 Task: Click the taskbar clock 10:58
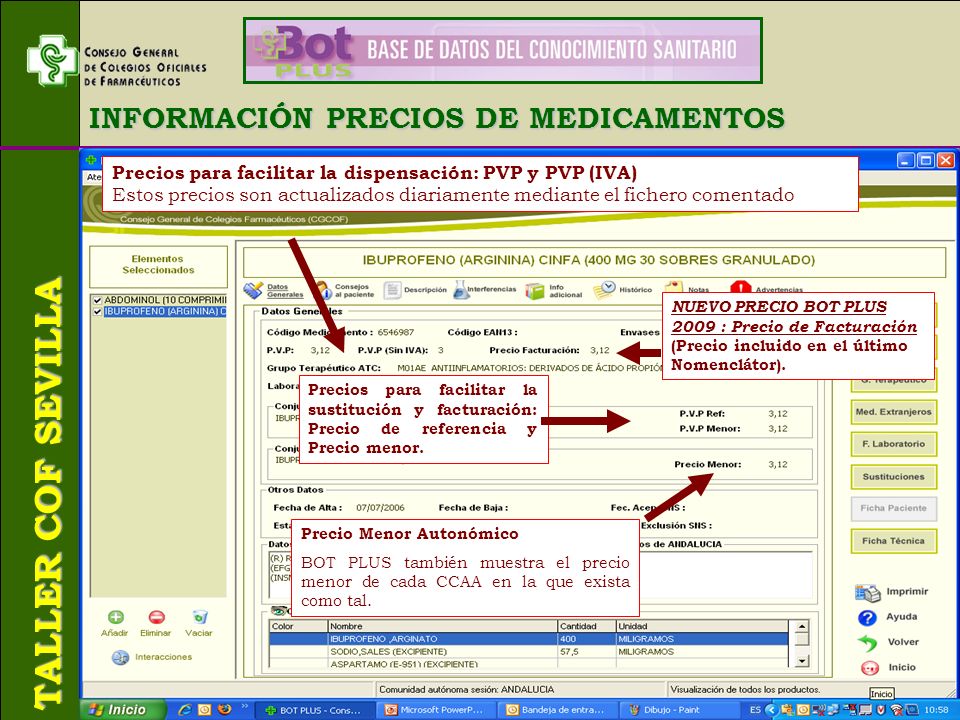[937, 710]
